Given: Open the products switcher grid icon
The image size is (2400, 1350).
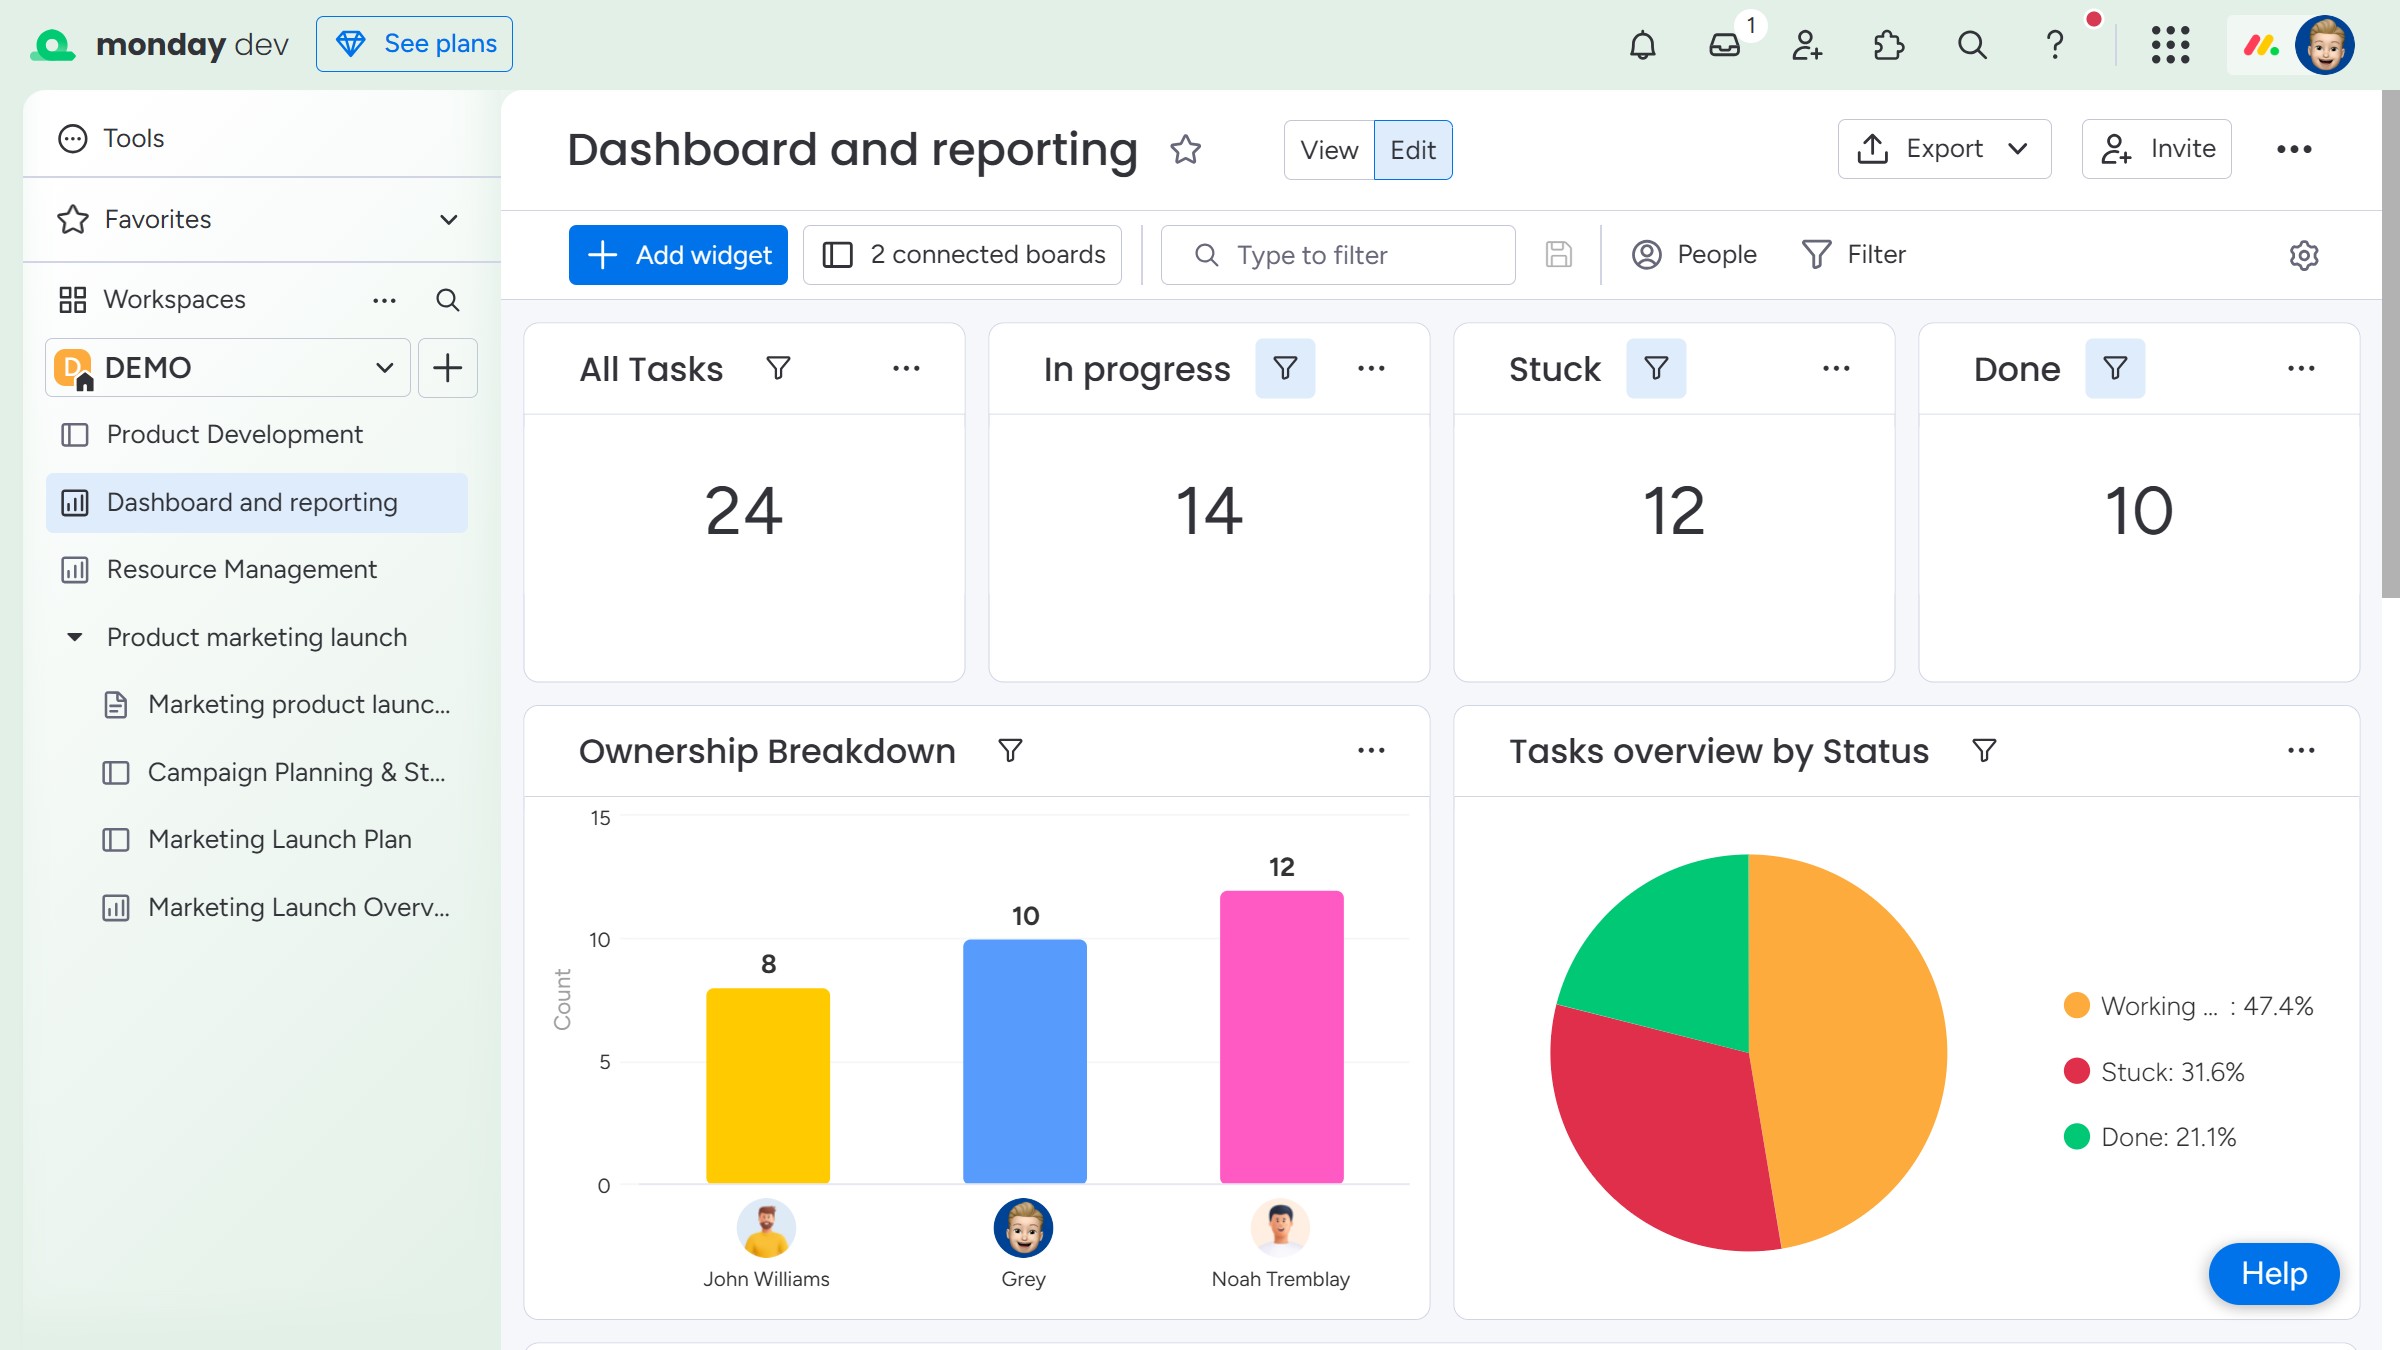Looking at the screenshot, I should [2170, 44].
